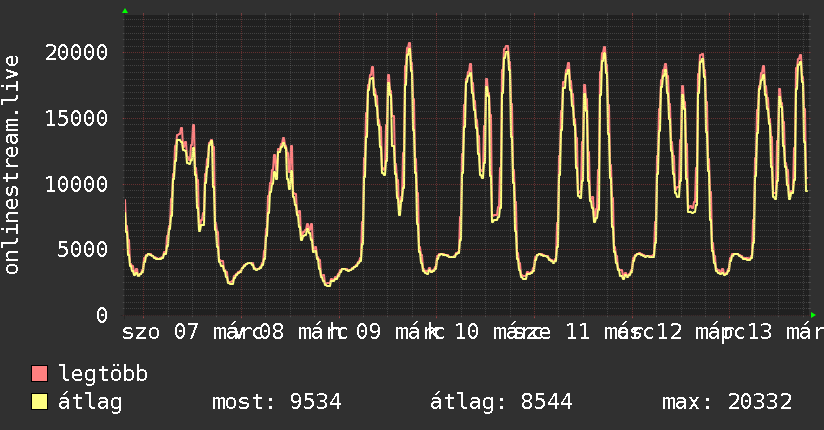Click the átlag: 8544 statistic
The image size is (824, 430).
[x=501, y=402]
